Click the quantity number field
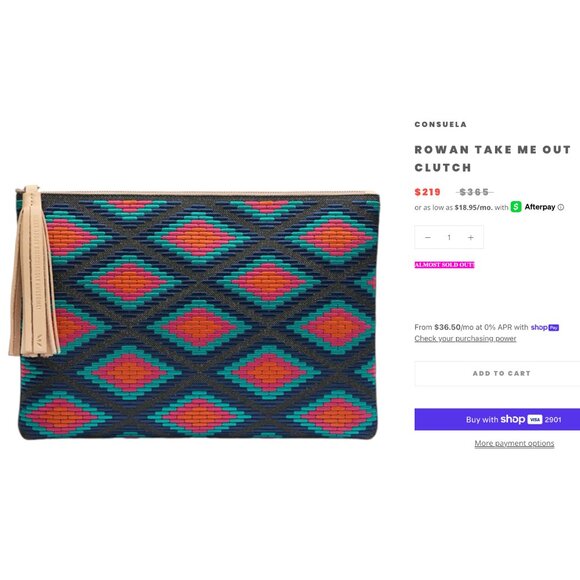The width and height of the screenshot is (580, 580). [449, 237]
